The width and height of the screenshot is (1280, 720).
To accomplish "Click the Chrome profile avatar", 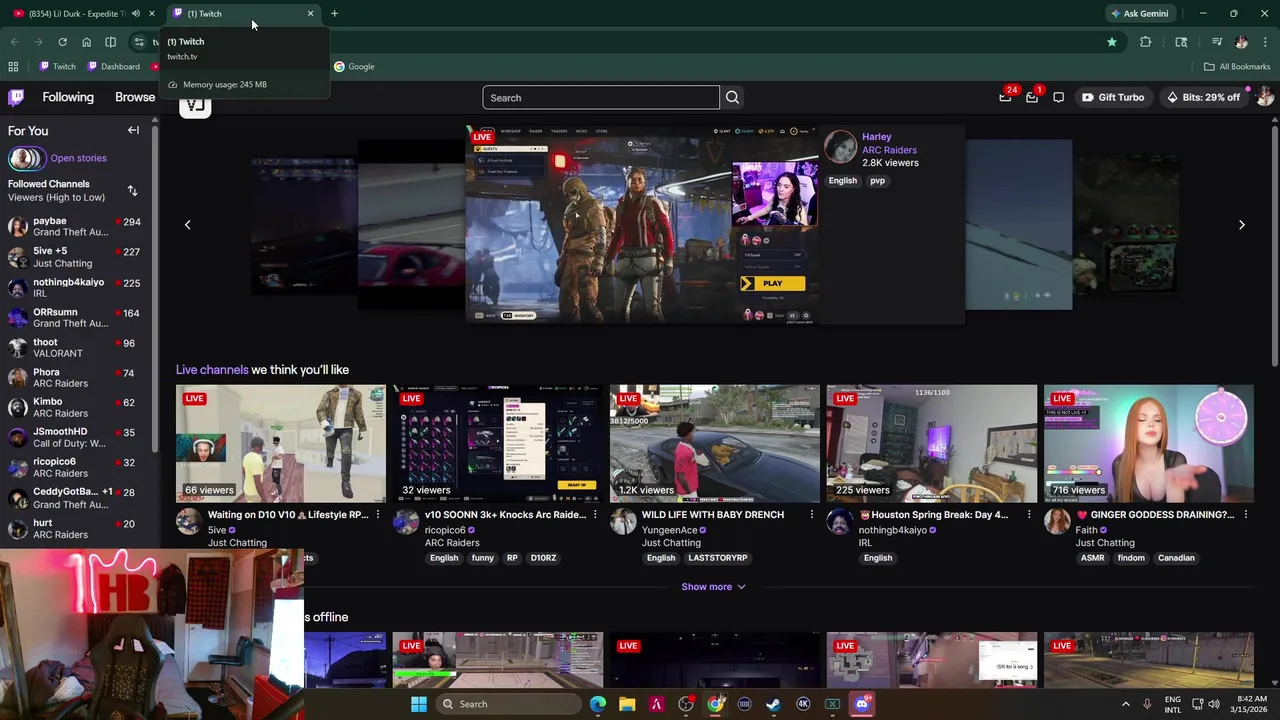I will 1241,42.
